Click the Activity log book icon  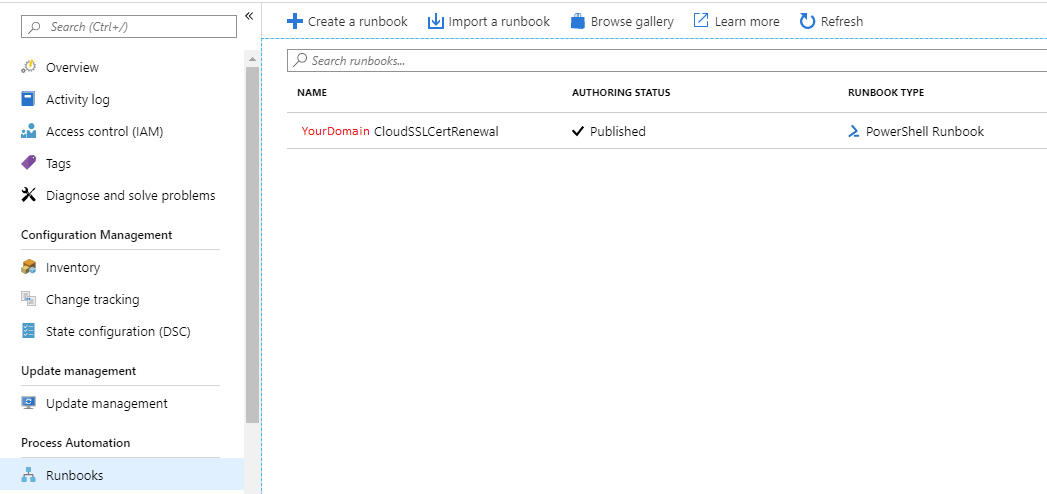point(28,99)
